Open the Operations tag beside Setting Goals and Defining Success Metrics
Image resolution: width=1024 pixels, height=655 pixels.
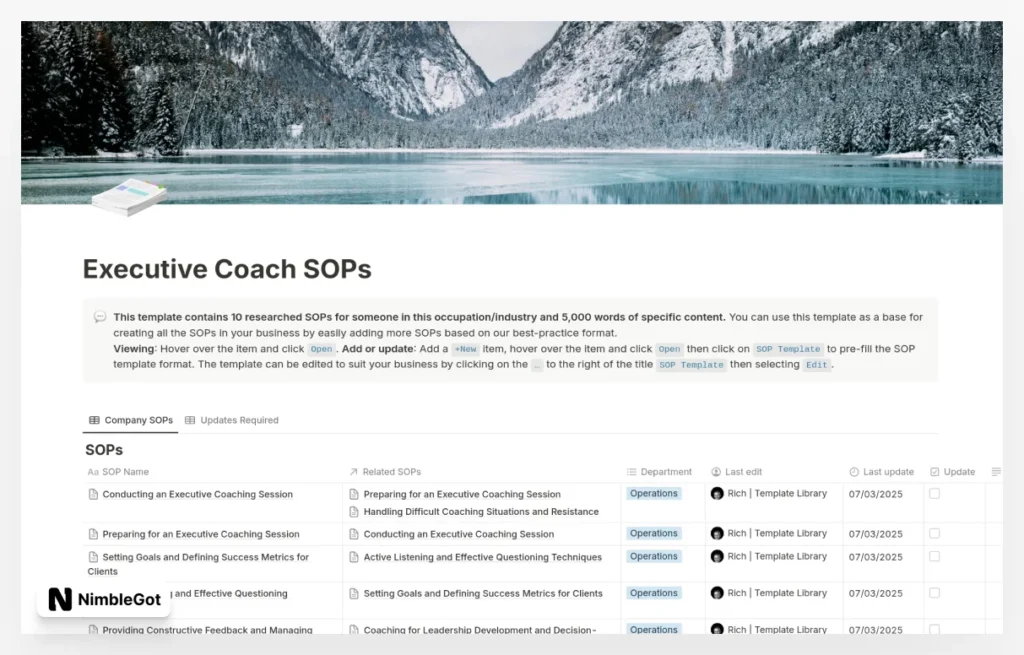click(653, 556)
